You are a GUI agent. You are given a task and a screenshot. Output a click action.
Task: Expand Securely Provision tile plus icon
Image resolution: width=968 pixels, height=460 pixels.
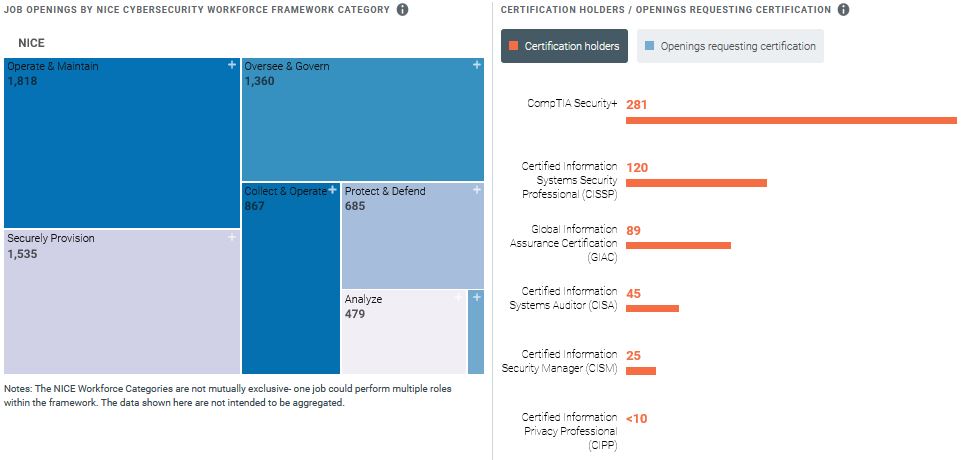click(231, 237)
